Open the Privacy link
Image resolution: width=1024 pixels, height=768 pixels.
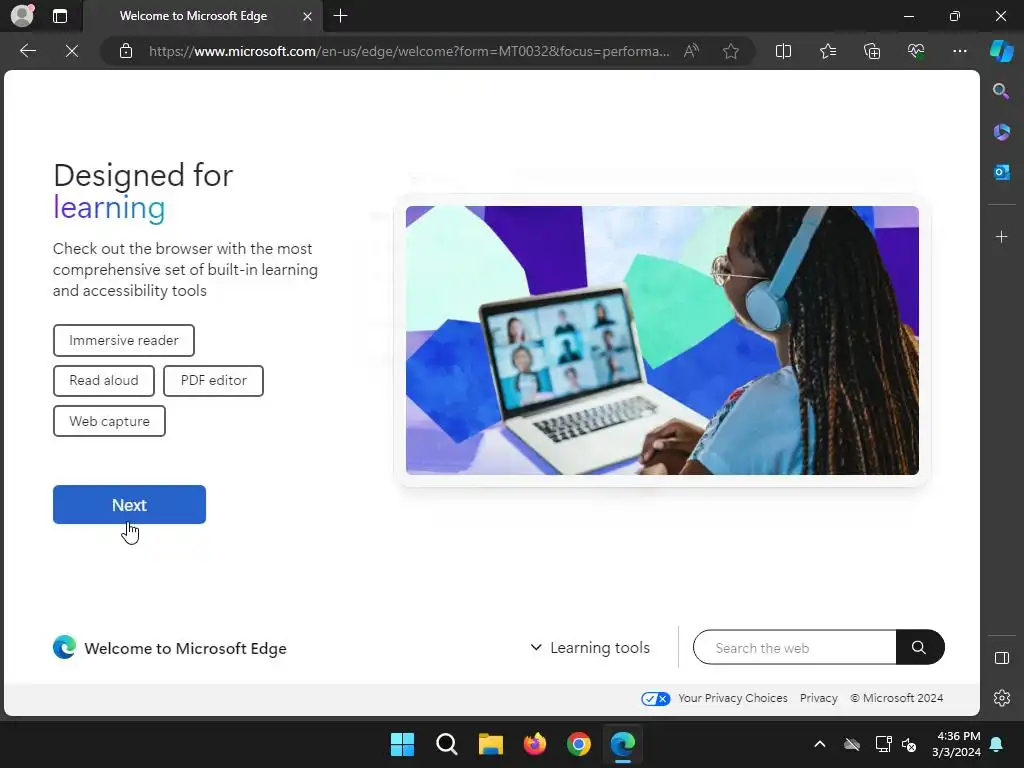818,698
